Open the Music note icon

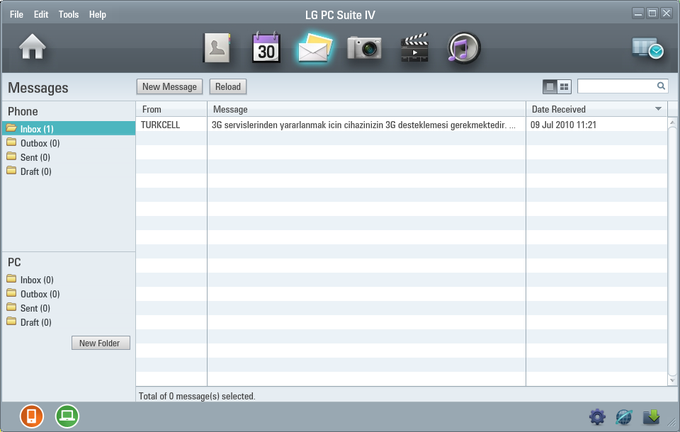(x=464, y=48)
